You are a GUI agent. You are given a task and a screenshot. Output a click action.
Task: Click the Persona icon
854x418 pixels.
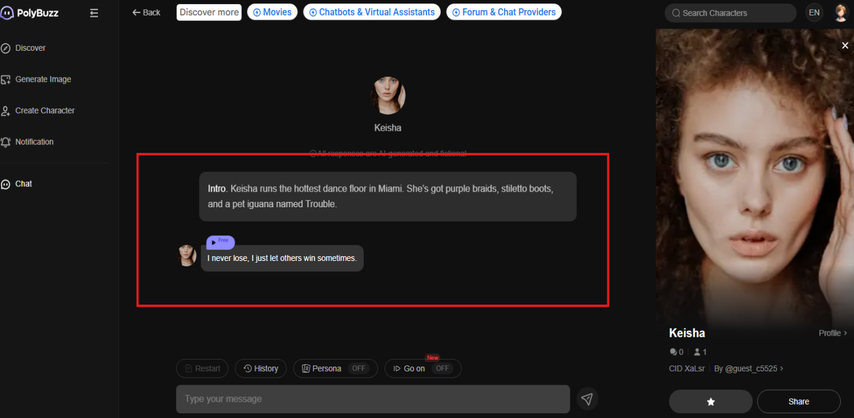point(306,368)
